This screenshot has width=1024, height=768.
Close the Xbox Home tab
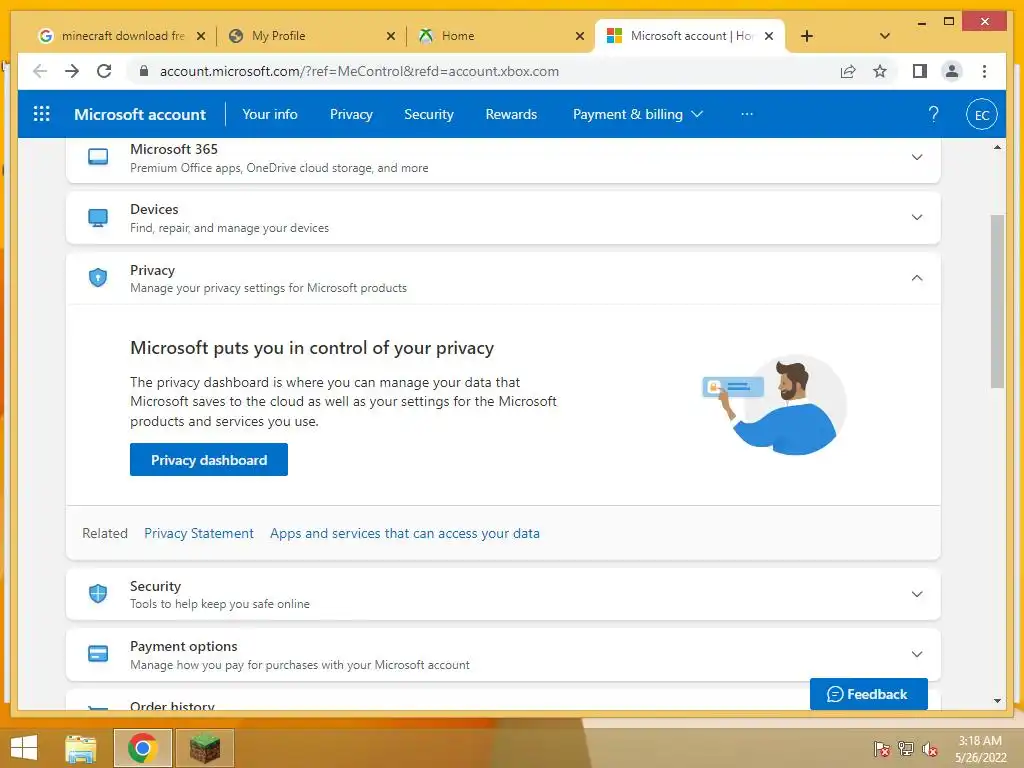(x=580, y=36)
